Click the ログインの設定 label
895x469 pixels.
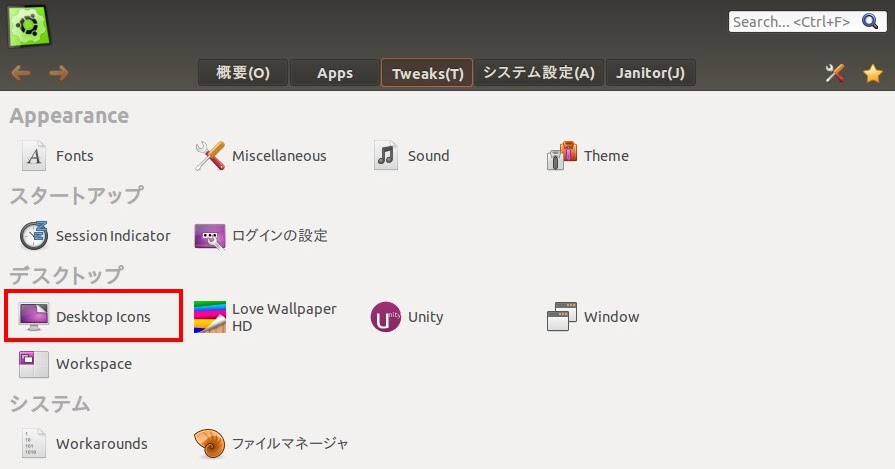pyautogui.click(x=280, y=236)
